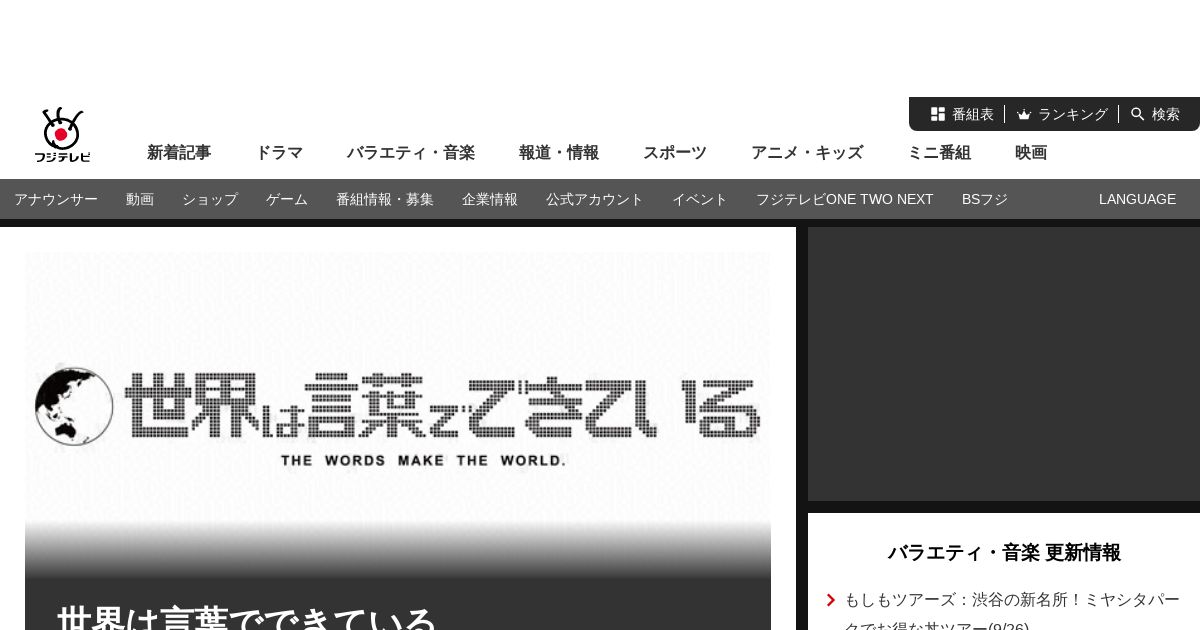Open フジテレビONE TWO NEXT link
Screen dimensions: 1200x630
tap(845, 199)
